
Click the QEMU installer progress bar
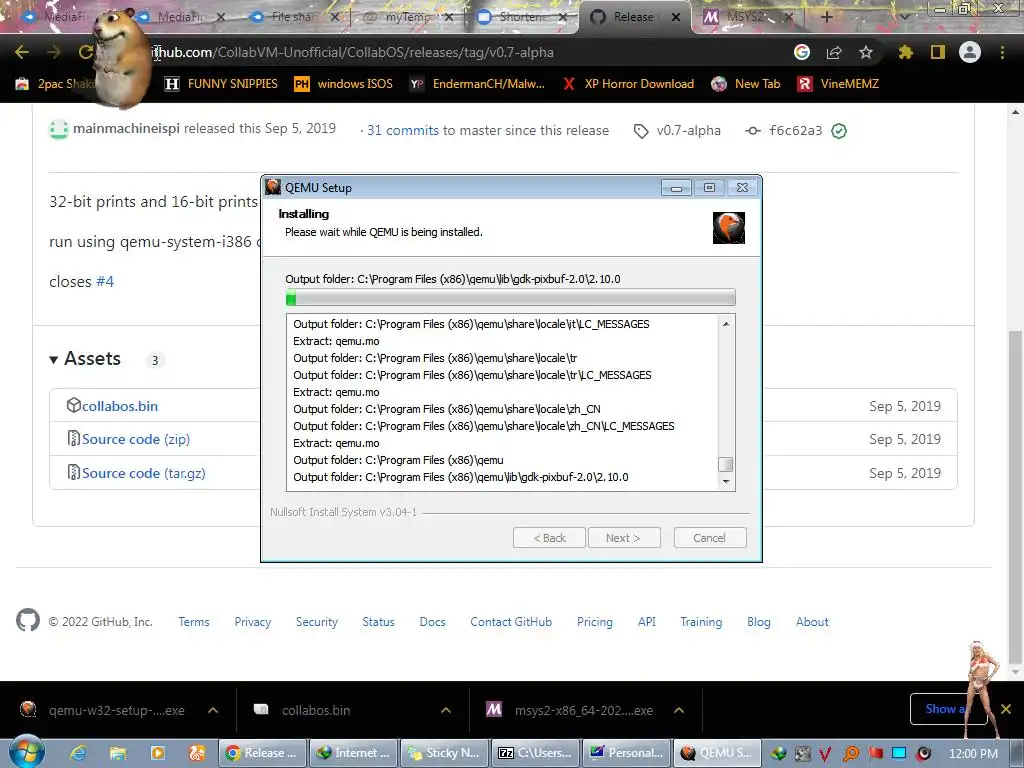510,298
